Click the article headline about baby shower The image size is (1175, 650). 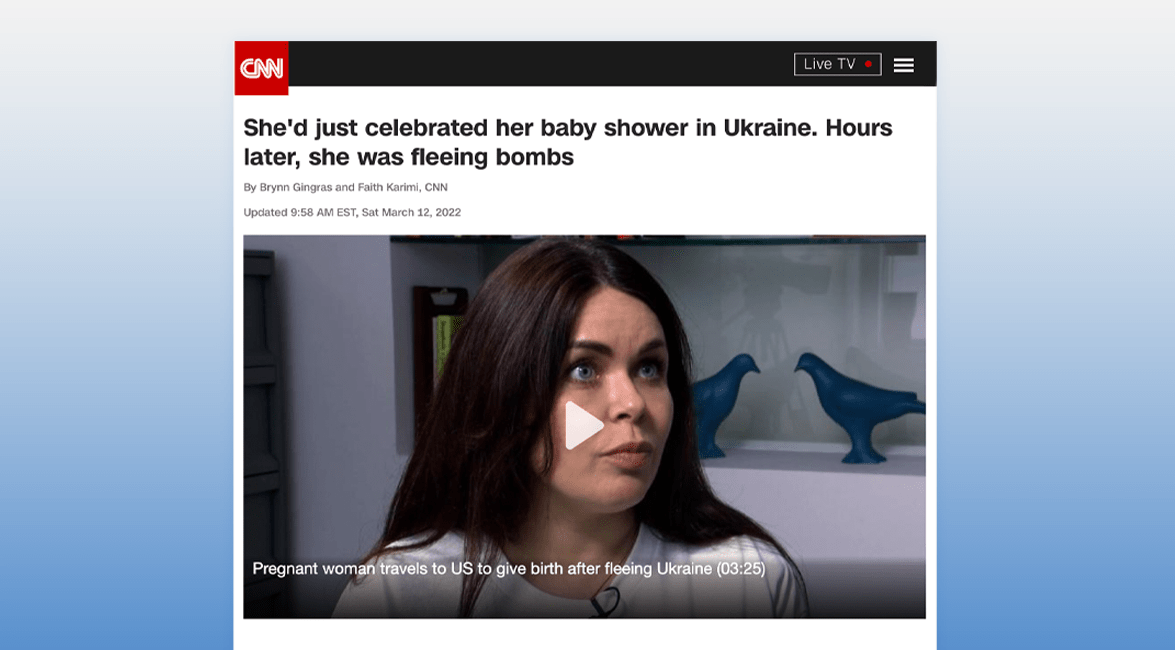click(x=567, y=142)
